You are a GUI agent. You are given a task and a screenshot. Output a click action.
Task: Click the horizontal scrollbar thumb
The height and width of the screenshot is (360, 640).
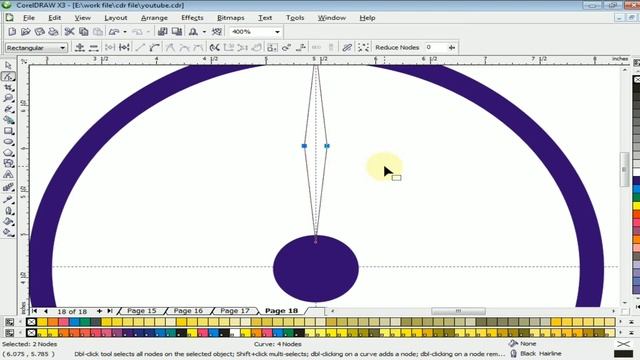click(458, 311)
